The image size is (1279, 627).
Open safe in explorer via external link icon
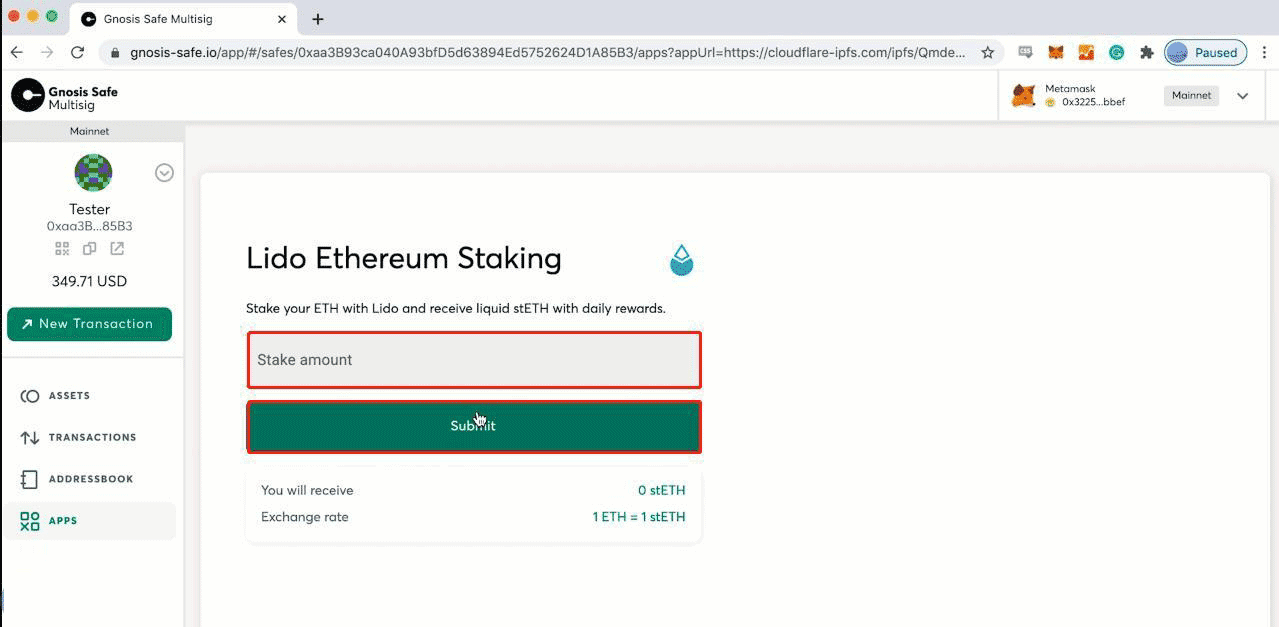pos(116,248)
